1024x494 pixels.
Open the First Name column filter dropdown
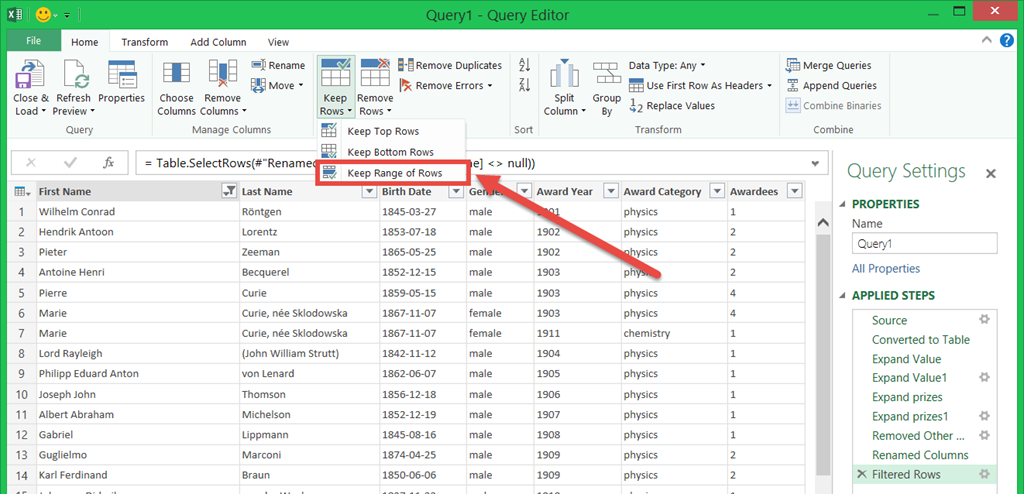(x=229, y=192)
